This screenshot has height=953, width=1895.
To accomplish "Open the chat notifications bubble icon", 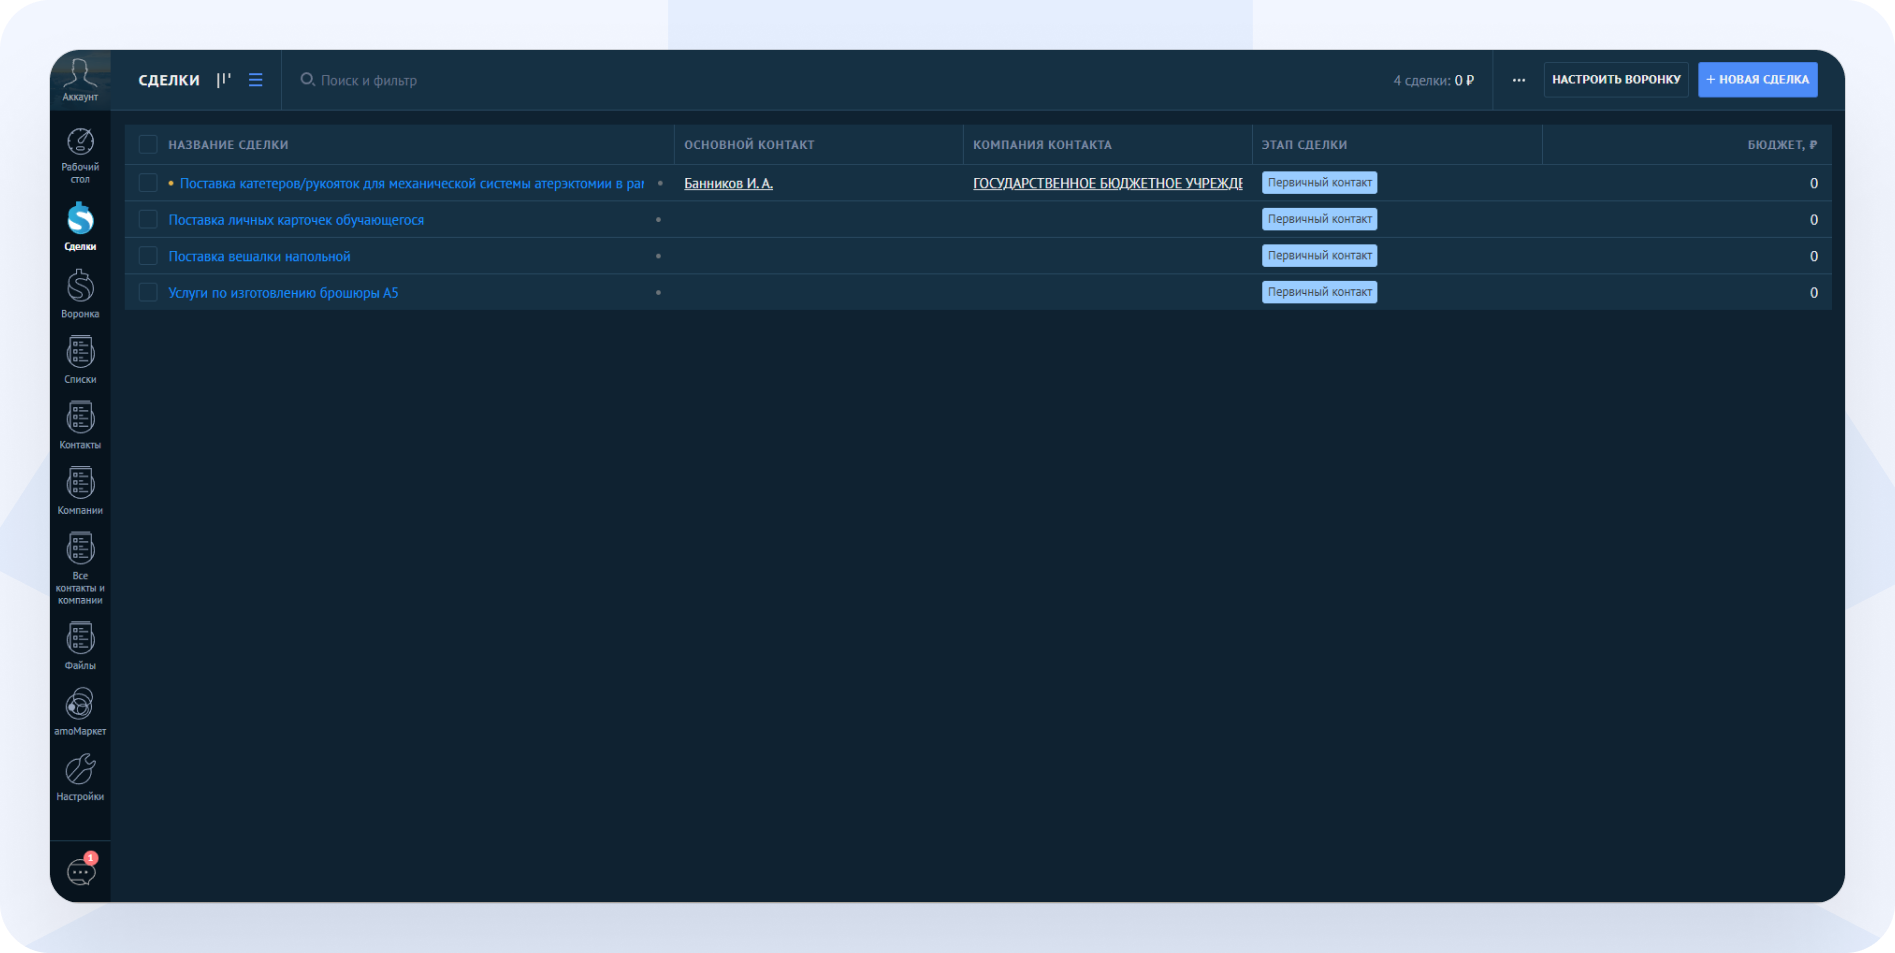I will pos(80,872).
